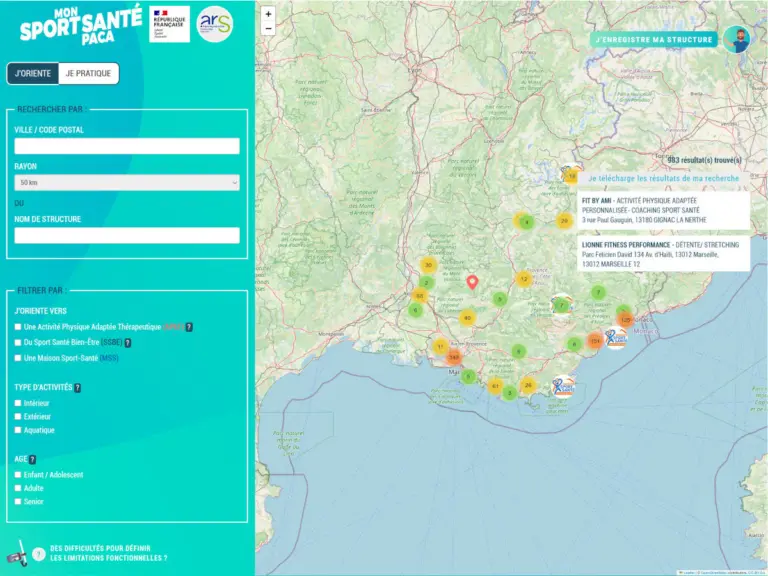Click the Mon Sport Santé PACA logo
The width and height of the screenshot is (768, 576).
click(x=80, y=25)
